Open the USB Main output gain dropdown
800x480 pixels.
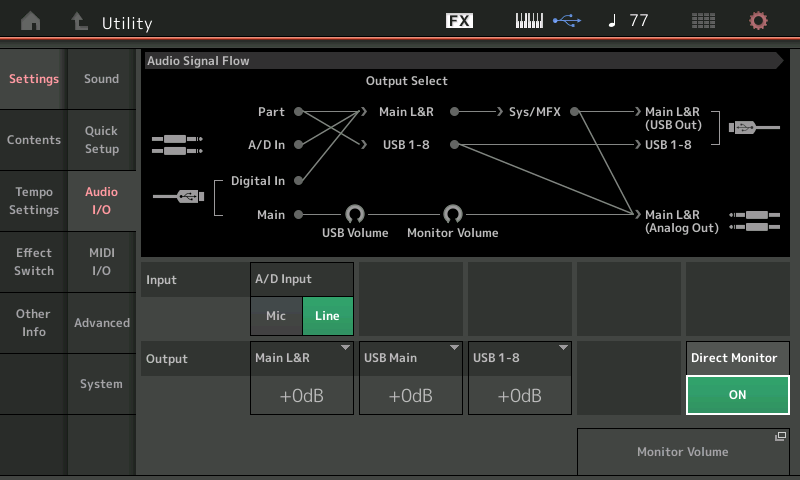pos(410,378)
